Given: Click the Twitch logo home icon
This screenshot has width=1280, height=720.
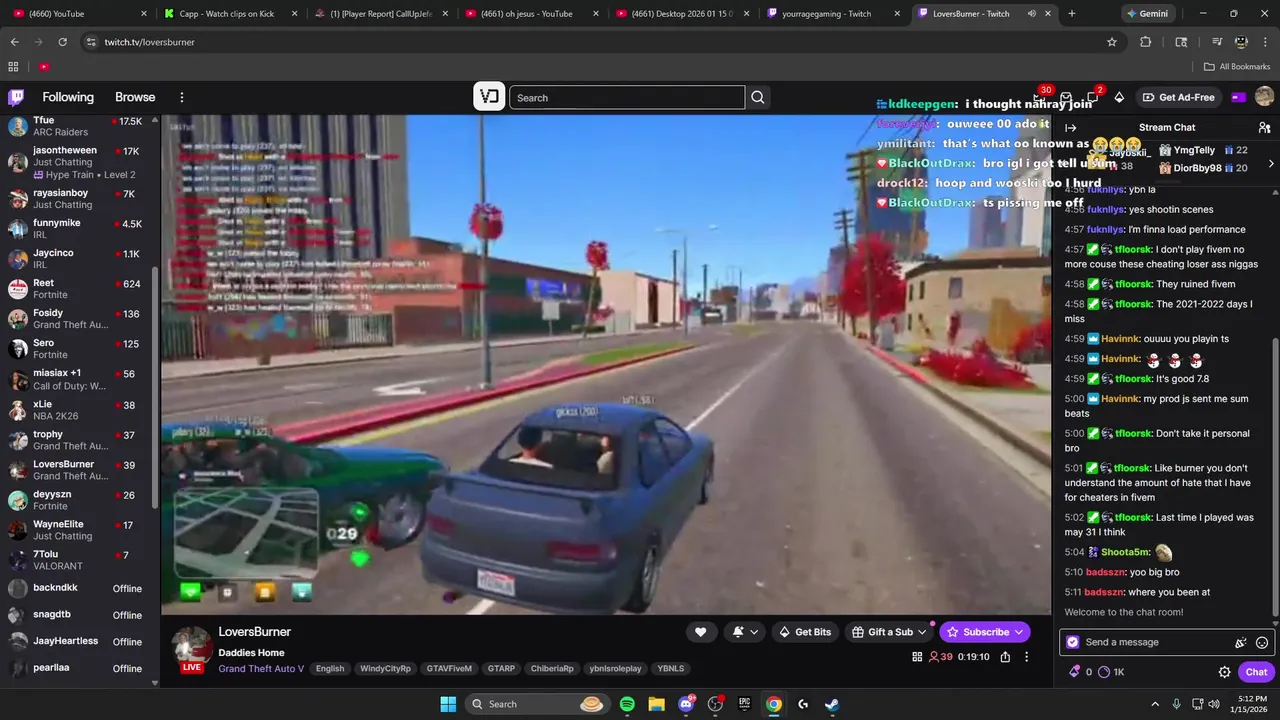Looking at the screenshot, I should [16, 97].
